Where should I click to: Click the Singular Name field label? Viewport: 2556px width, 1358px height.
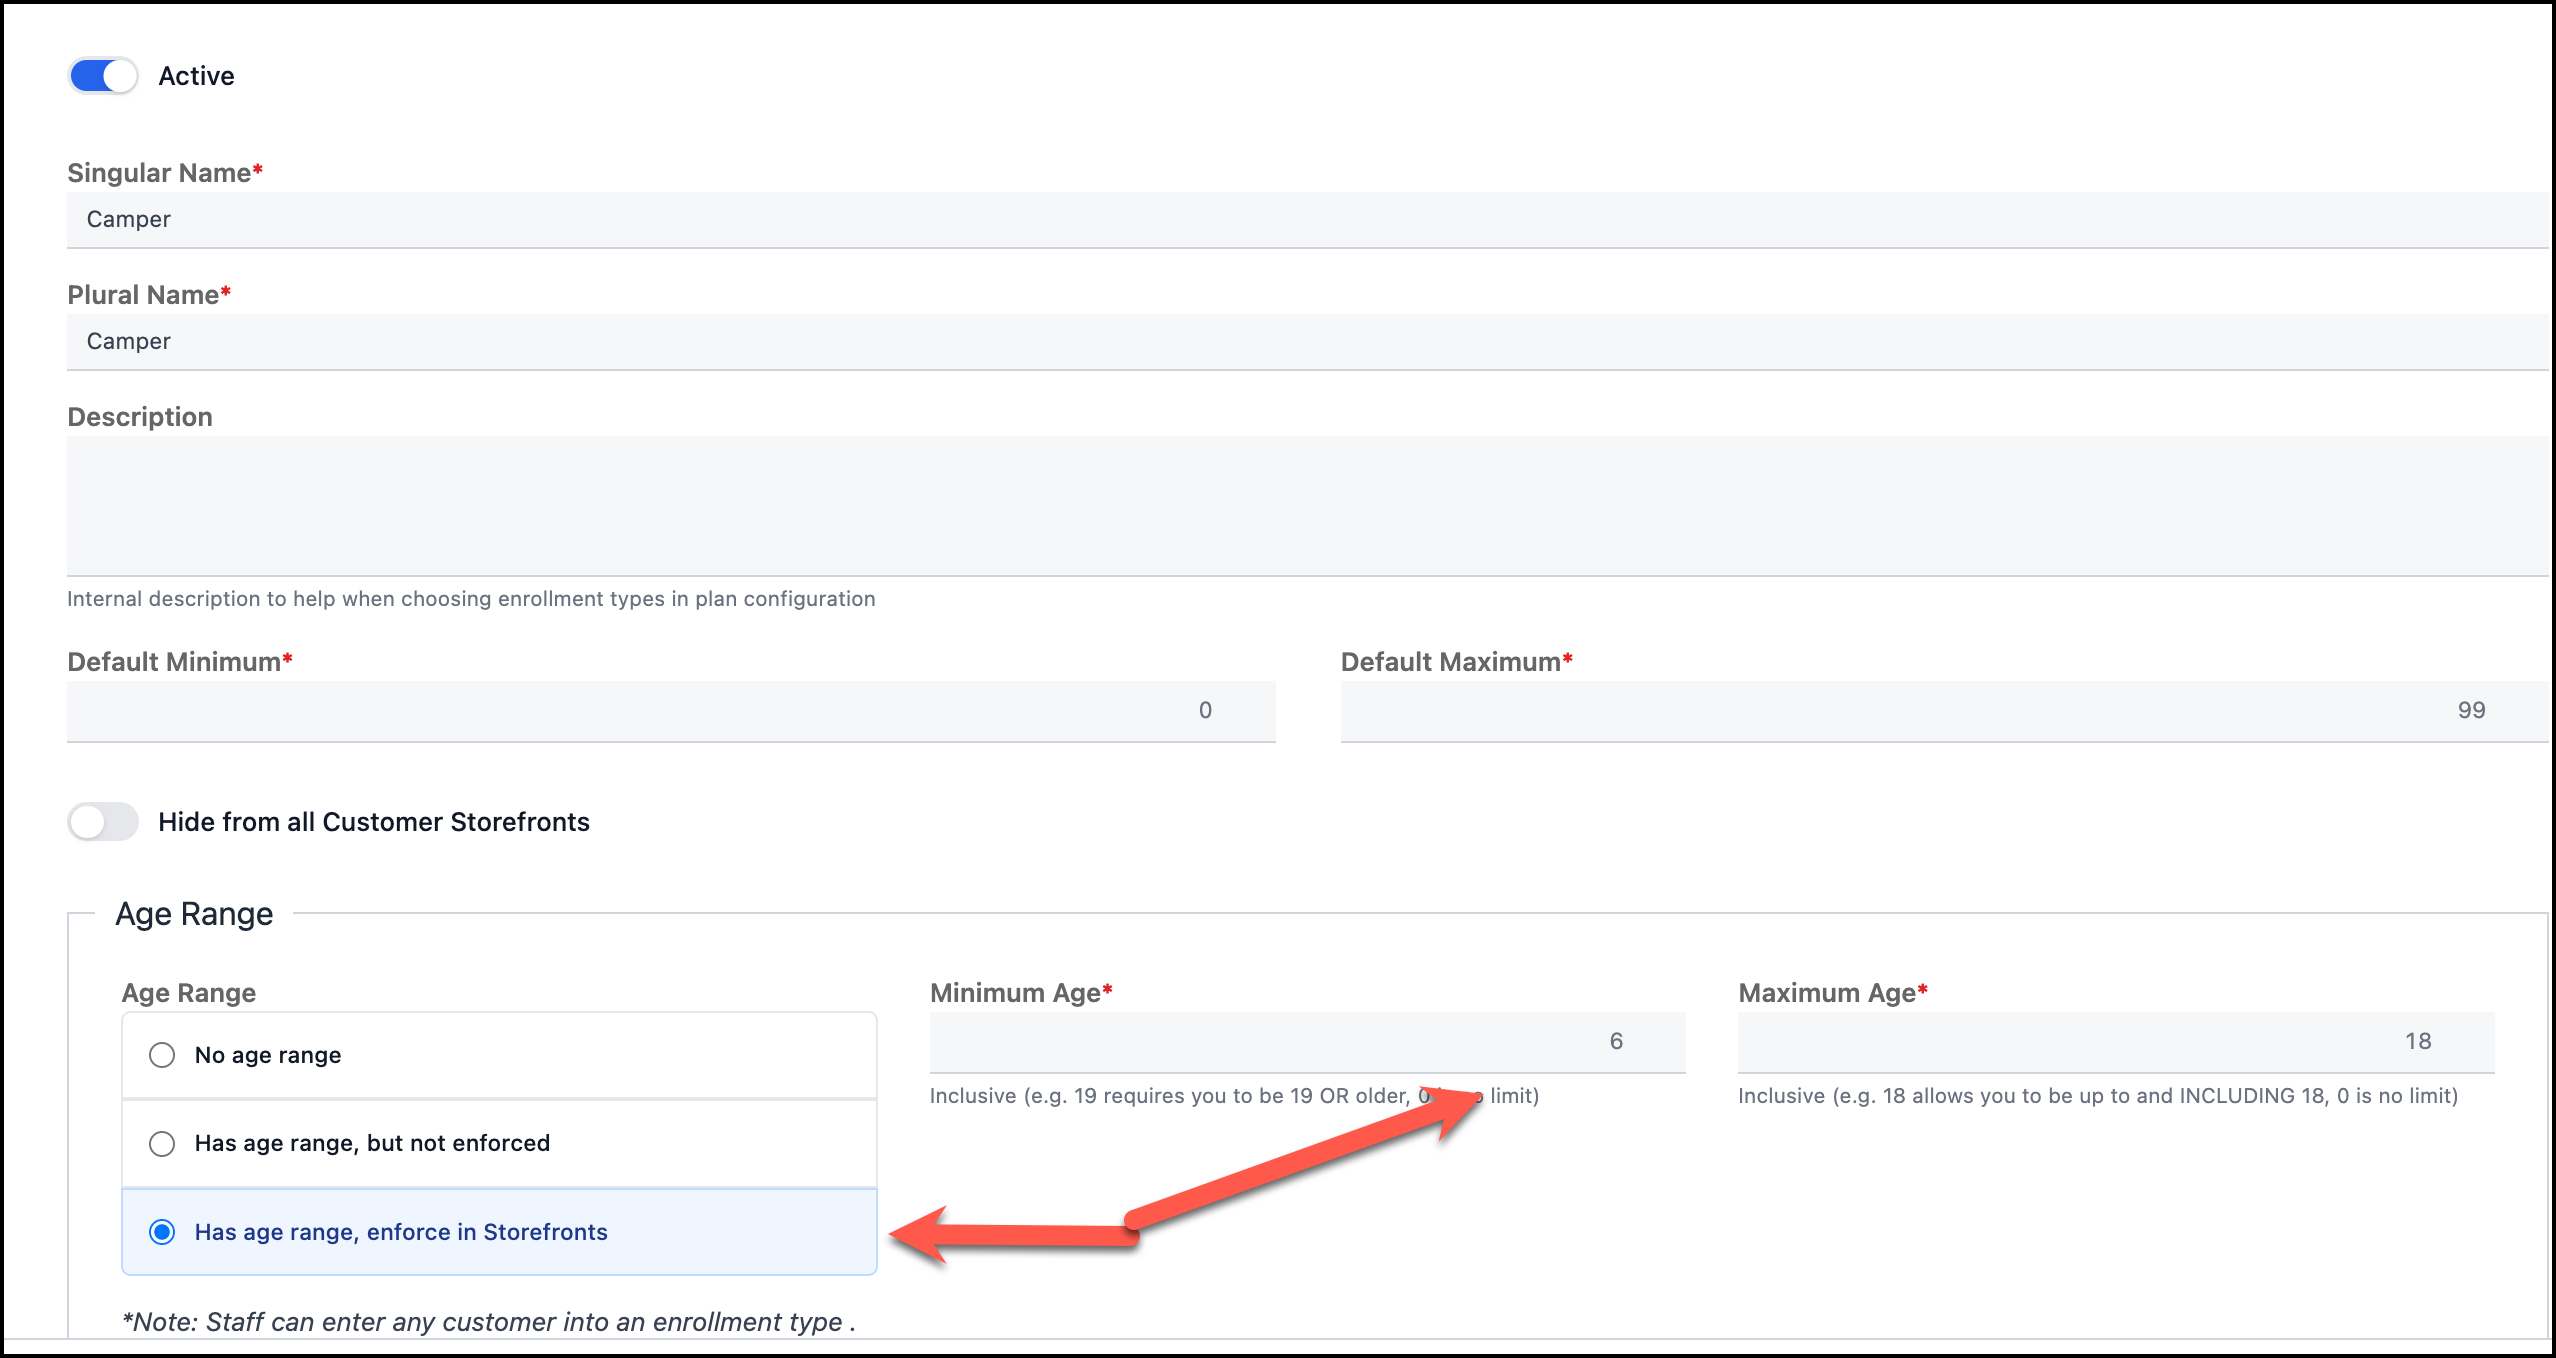(159, 173)
